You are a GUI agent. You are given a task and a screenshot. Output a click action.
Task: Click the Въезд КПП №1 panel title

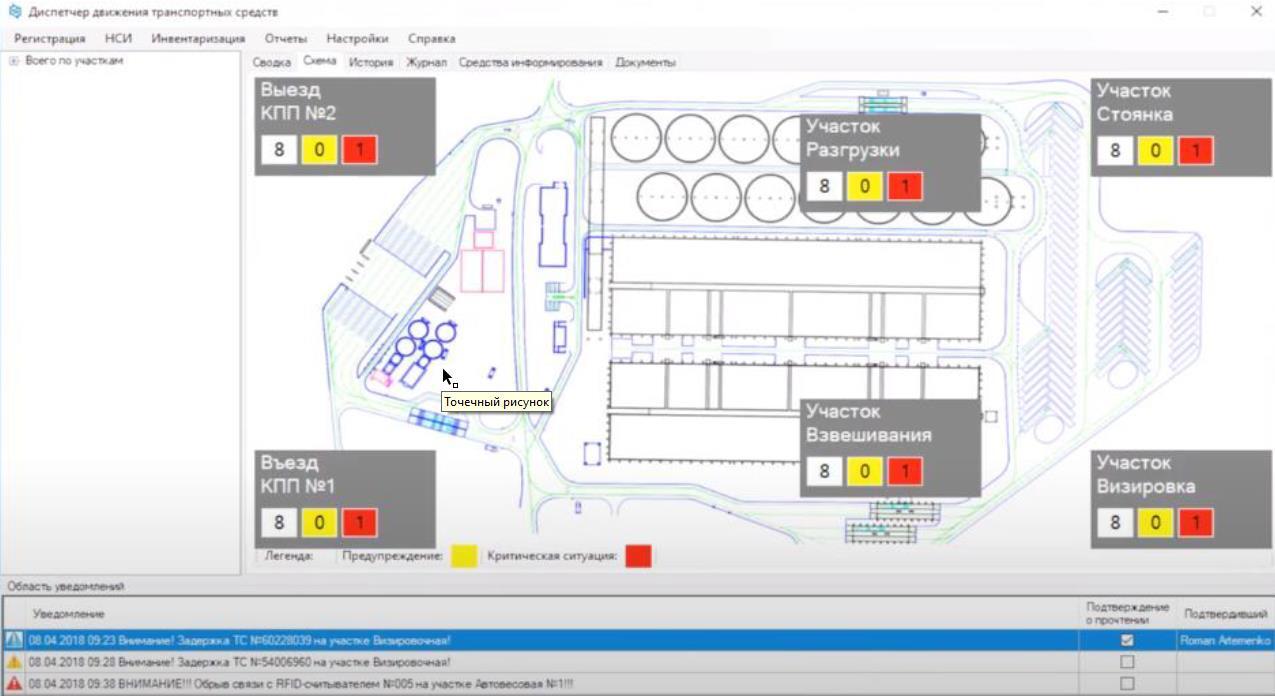click(x=298, y=474)
